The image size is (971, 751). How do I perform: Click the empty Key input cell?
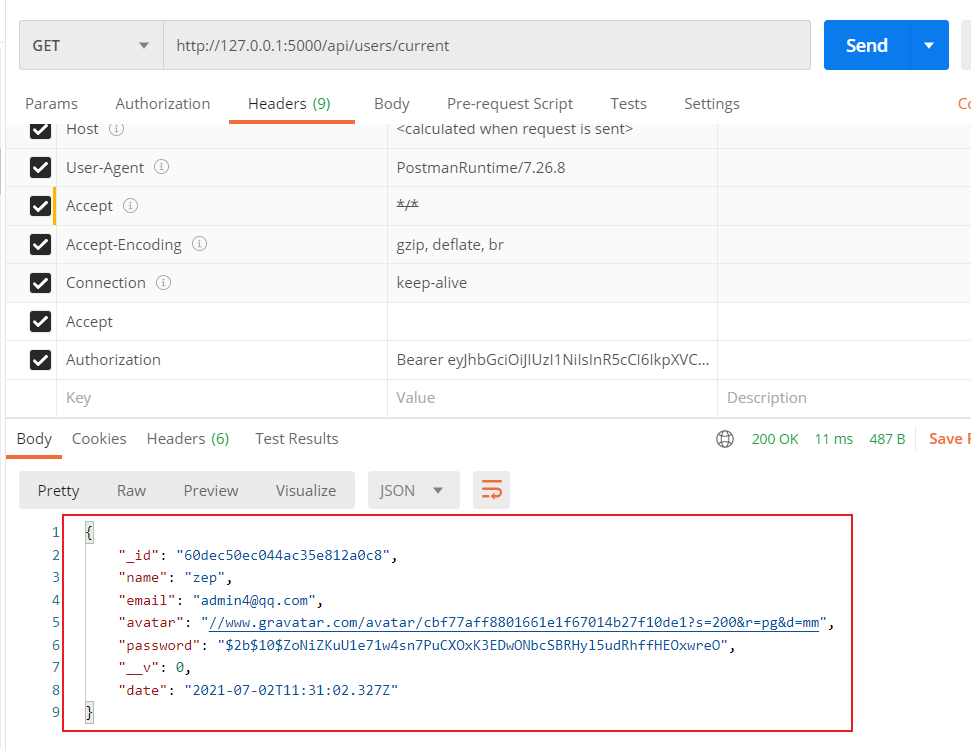(x=222, y=398)
